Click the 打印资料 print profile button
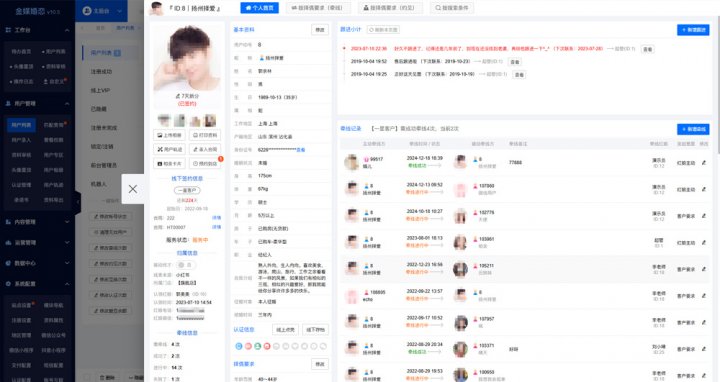Image resolution: width=720 pixels, height=382 pixels. (x=205, y=135)
